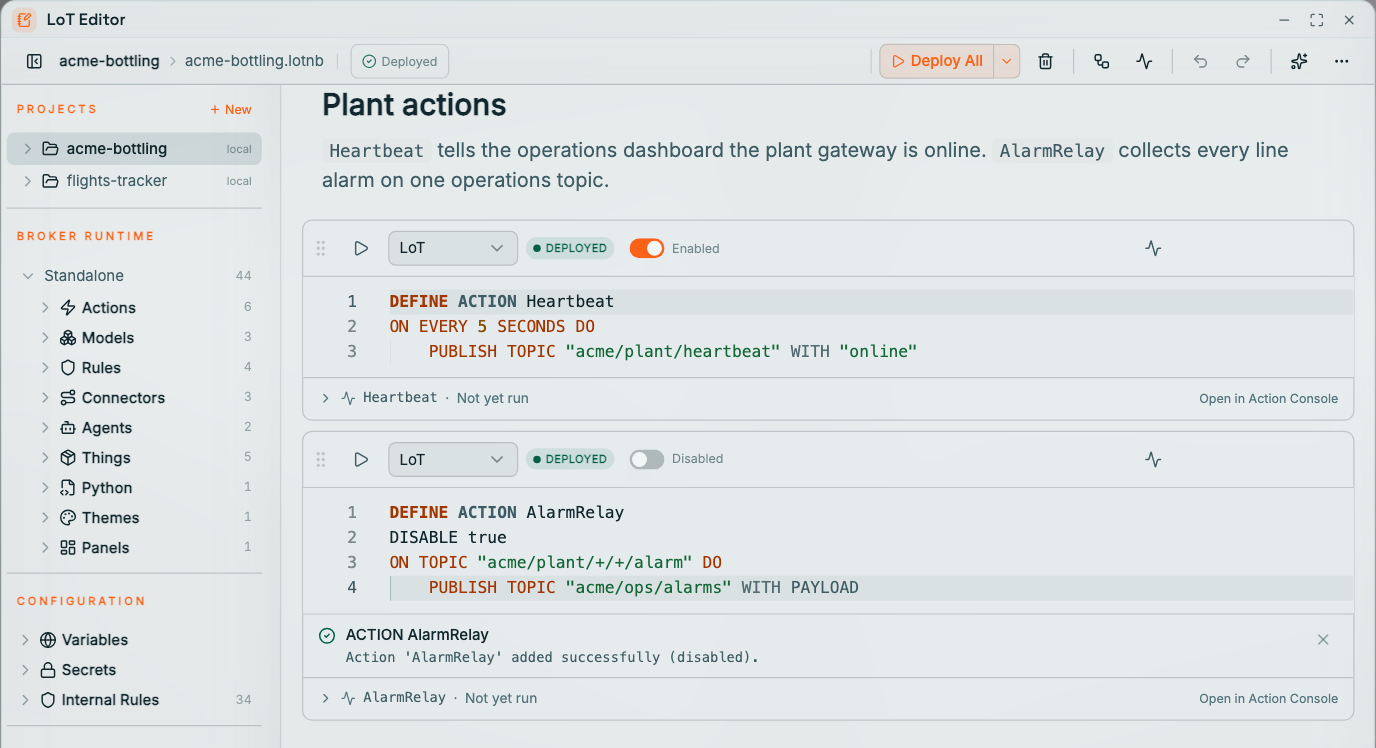Expand the flights-tracker project
The width and height of the screenshot is (1376, 748).
pyautogui.click(x=28, y=181)
